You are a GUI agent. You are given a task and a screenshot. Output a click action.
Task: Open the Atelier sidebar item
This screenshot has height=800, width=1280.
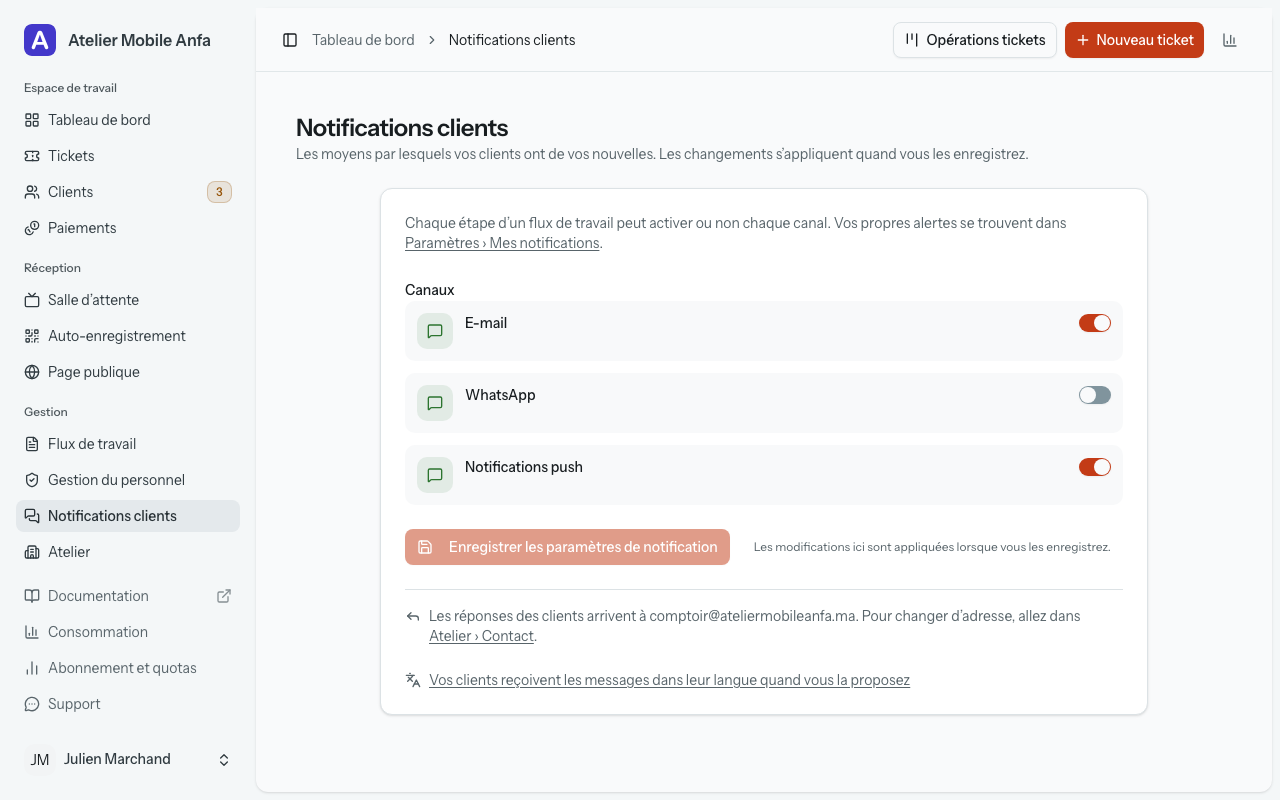pyautogui.click(x=128, y=552)
